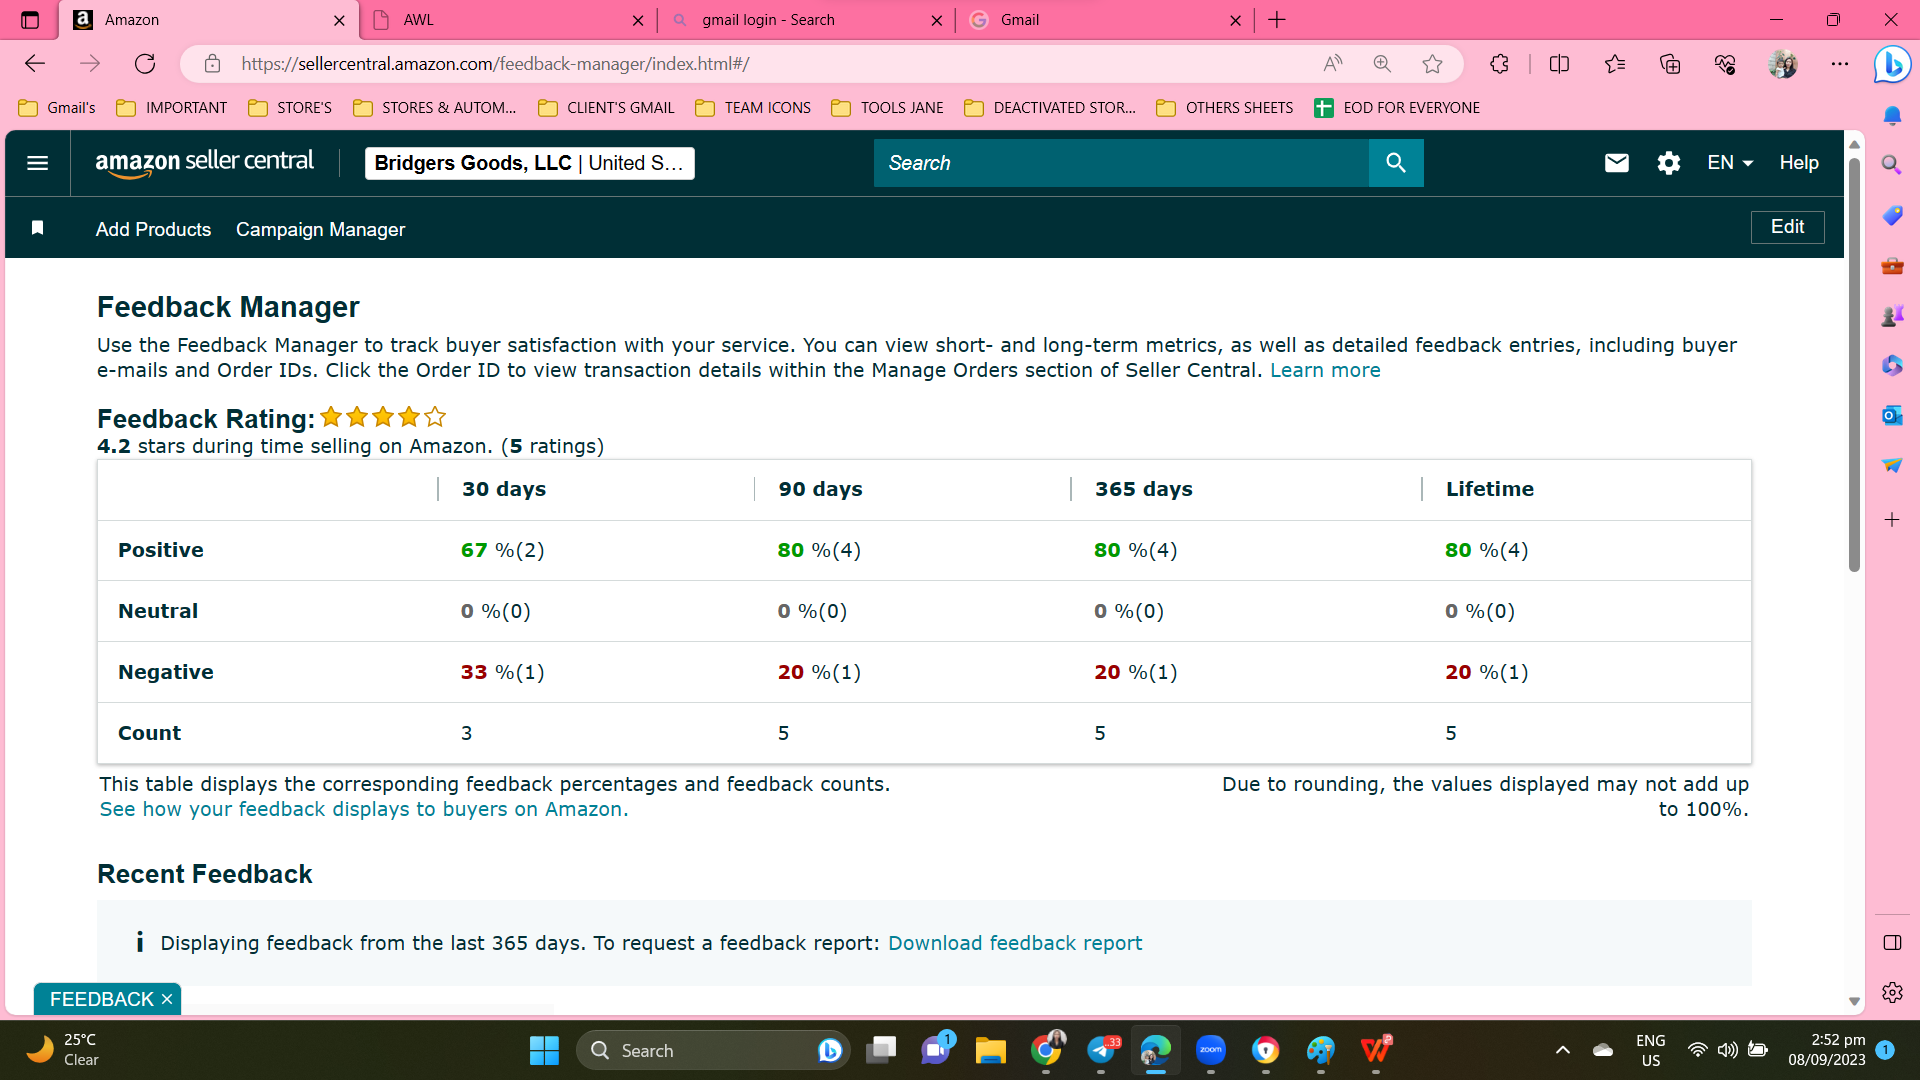Open File Explorer from the taskbar

[x=991, y=1050]
